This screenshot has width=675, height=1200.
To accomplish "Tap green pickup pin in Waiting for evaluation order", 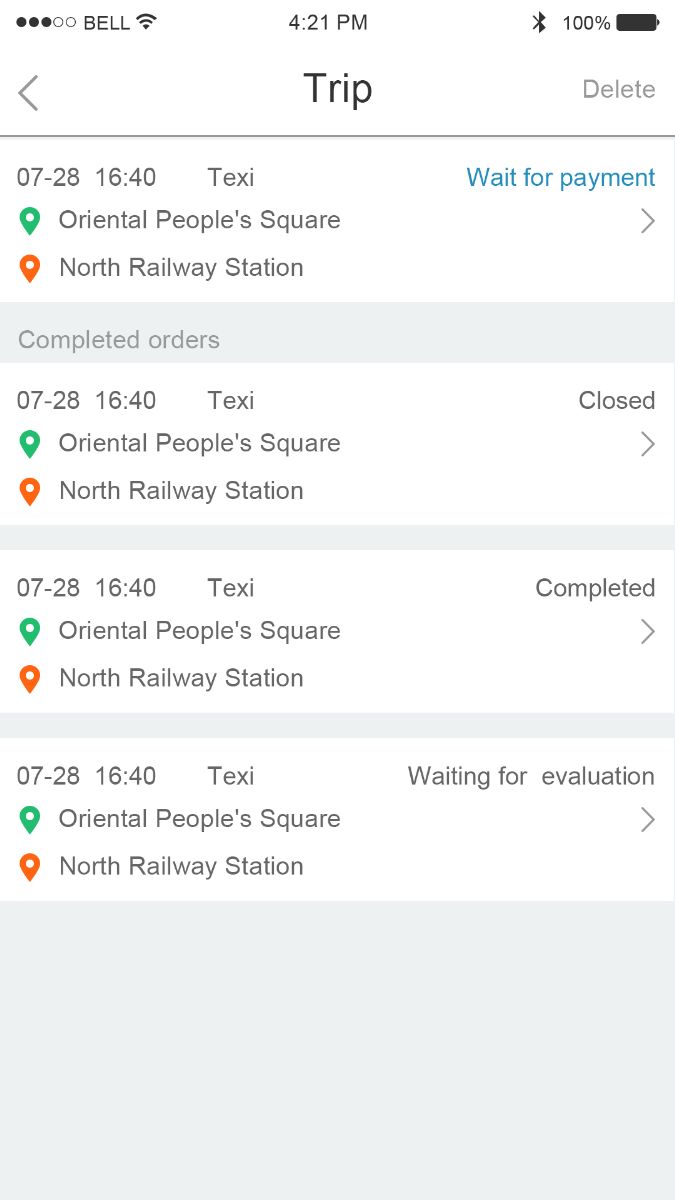I will 30,820.
